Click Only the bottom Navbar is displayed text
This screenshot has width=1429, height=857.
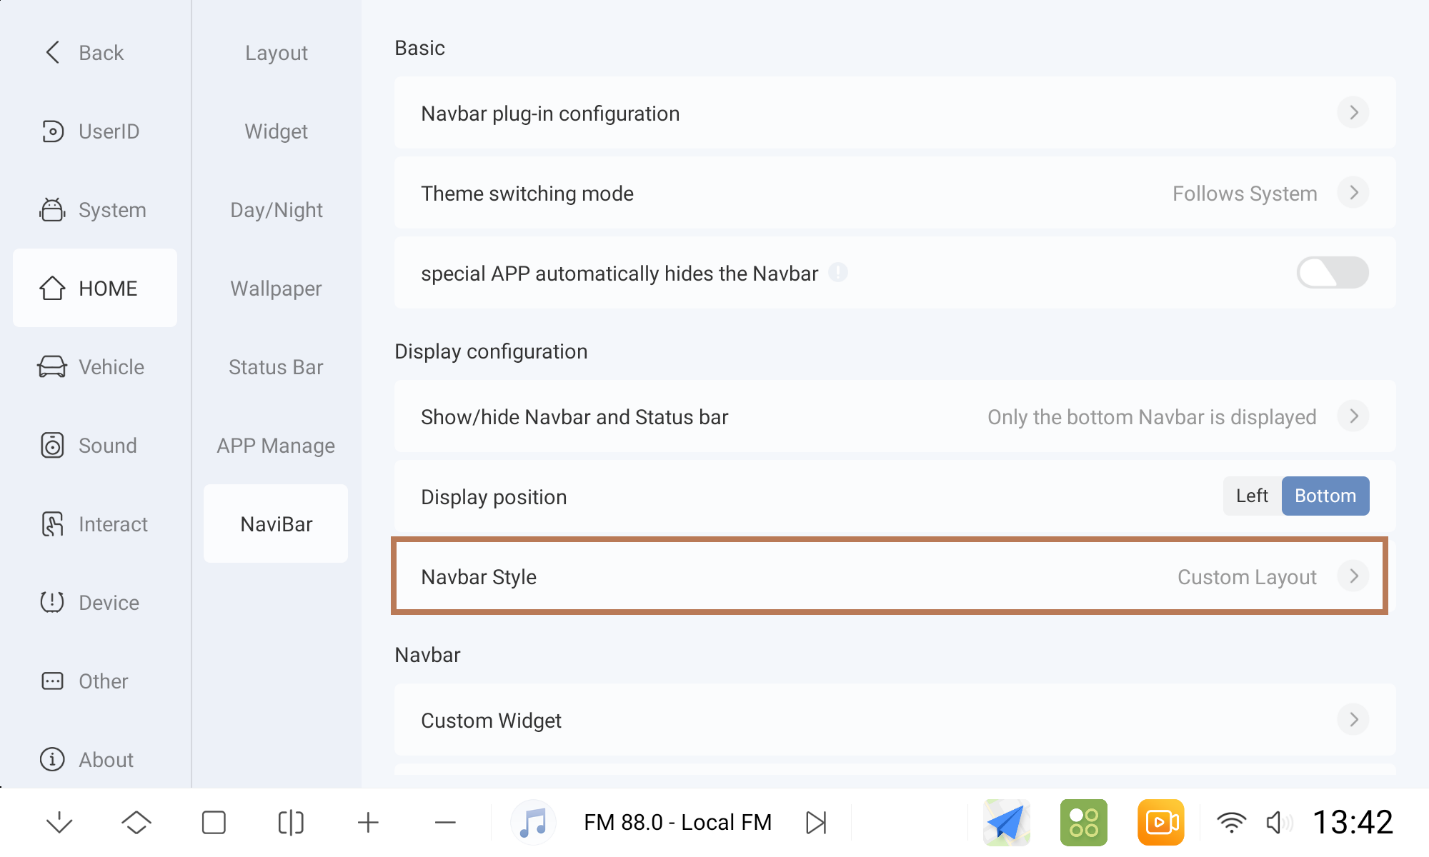pyautogui.click(x=1151, y=417)
